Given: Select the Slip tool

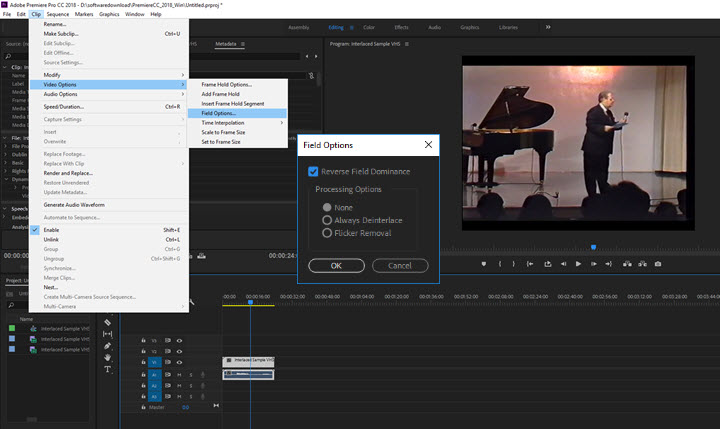Looking at the screenshot, I should click(x=108, y=333).
